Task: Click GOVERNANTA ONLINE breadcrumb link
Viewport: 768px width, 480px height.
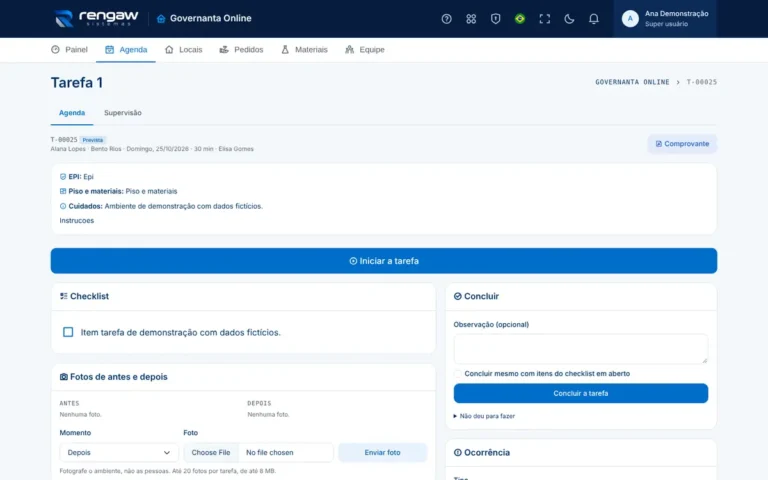Action: [x=632, y=82]
